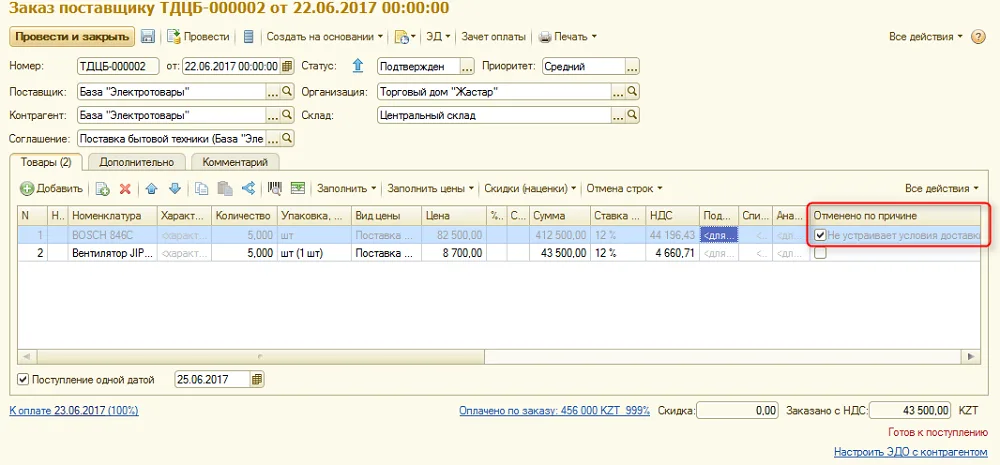Select cell Вентилятор JIP... in Номенклатура column

click(113, 253)
